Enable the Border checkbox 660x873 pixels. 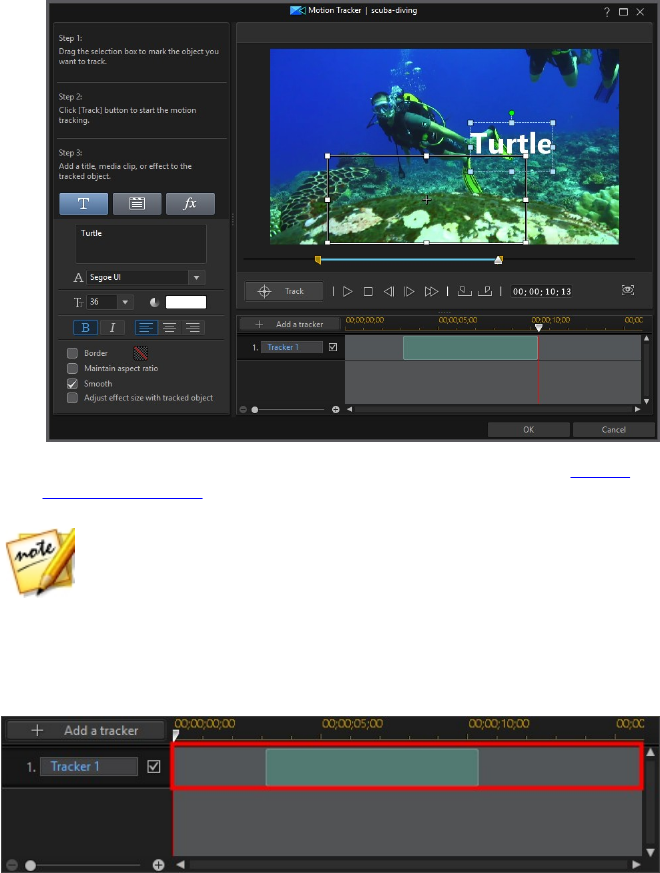72,353
